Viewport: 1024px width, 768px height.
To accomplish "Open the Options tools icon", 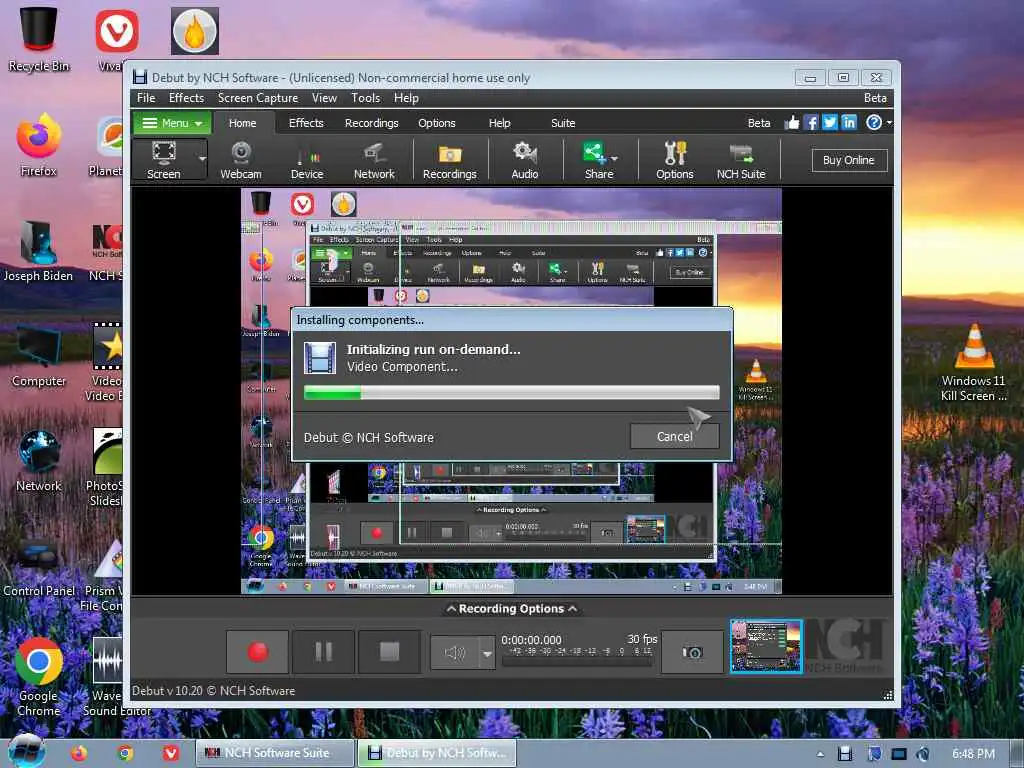I will pos(675,159).
